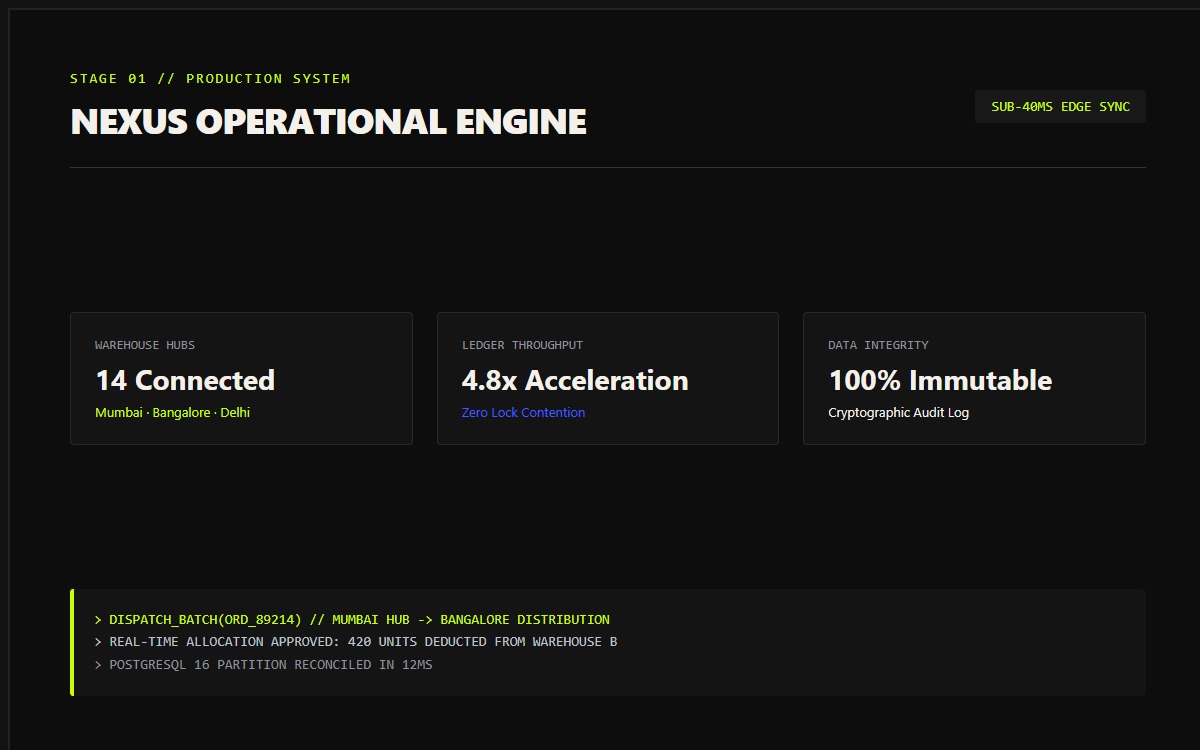This screenshot has height=750, width=1200.
Task: Click the SUB-40MS EDGE SYNC badge
Action: pos(1060,107)
